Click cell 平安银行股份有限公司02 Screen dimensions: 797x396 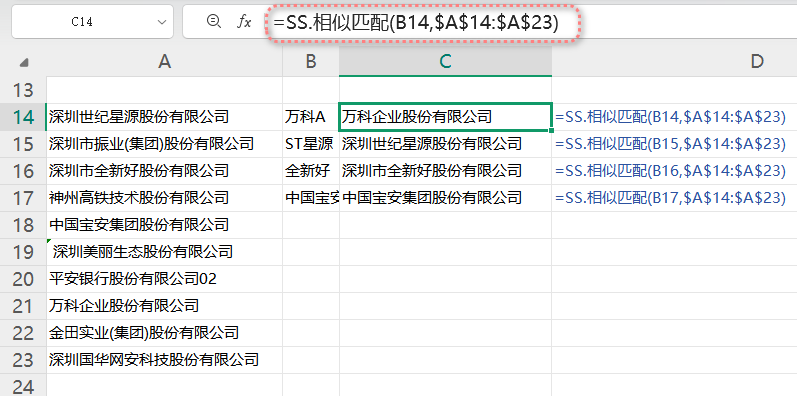[164, 279]
